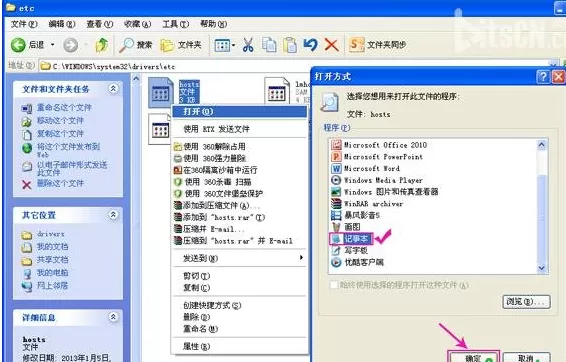Click the Copy toolbar icon
The height and width of the screenshot is (362, 566).
pyautogui.click(x=269, y=45)
